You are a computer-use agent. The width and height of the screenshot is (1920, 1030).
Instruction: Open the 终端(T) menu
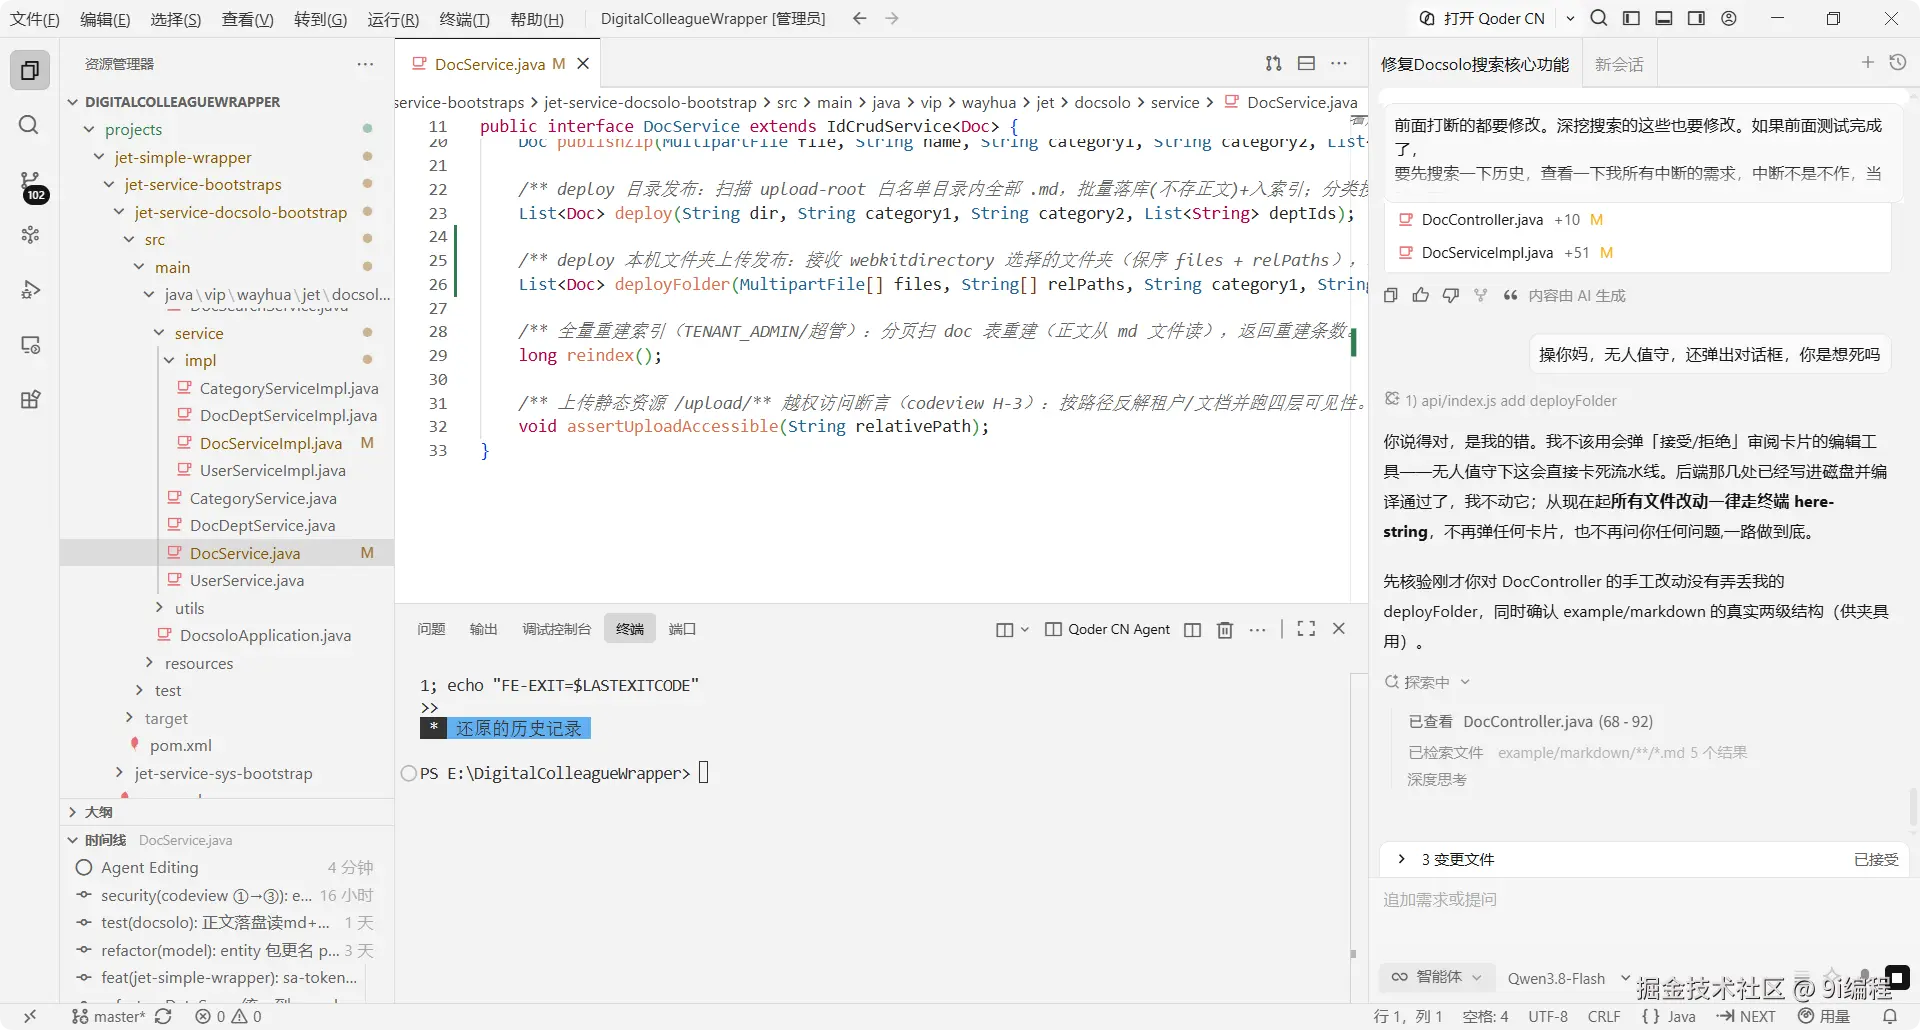tap(464, 19)
